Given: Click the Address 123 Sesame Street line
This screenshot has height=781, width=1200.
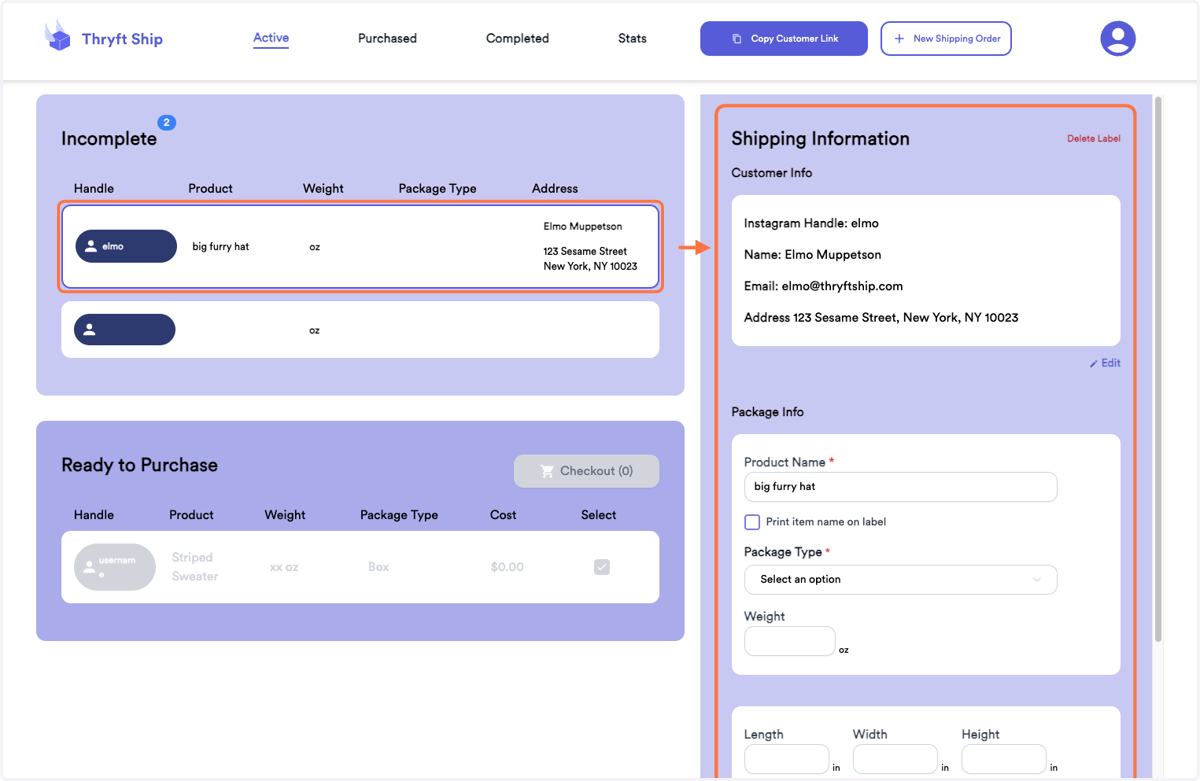Looking at the screenshot, I should (x=881, y=318).
